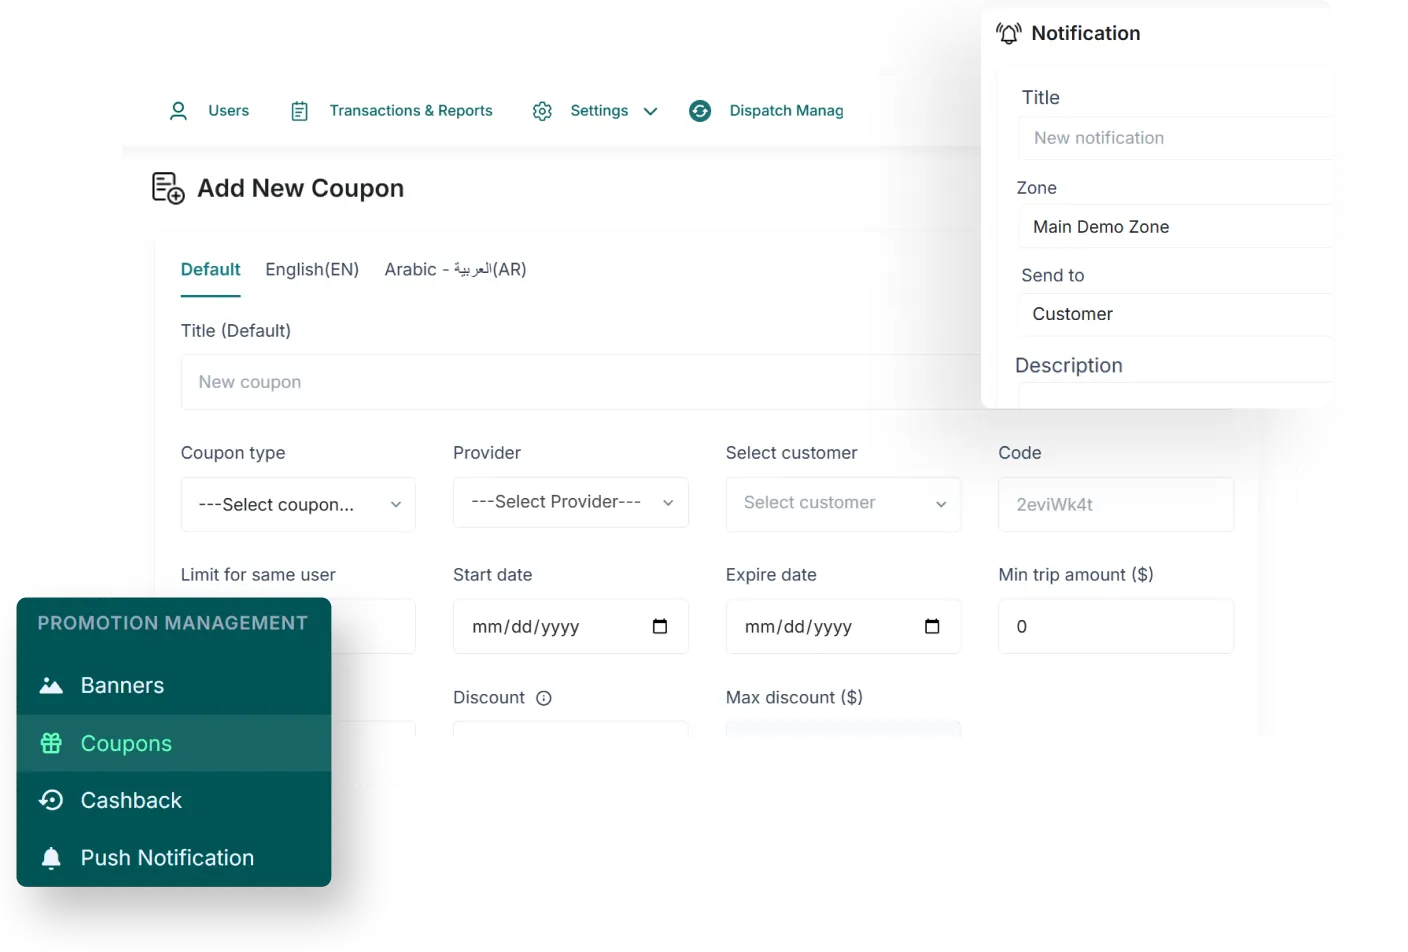
Task: Switch to the Arabic (AR) tab
Action: 455,269
